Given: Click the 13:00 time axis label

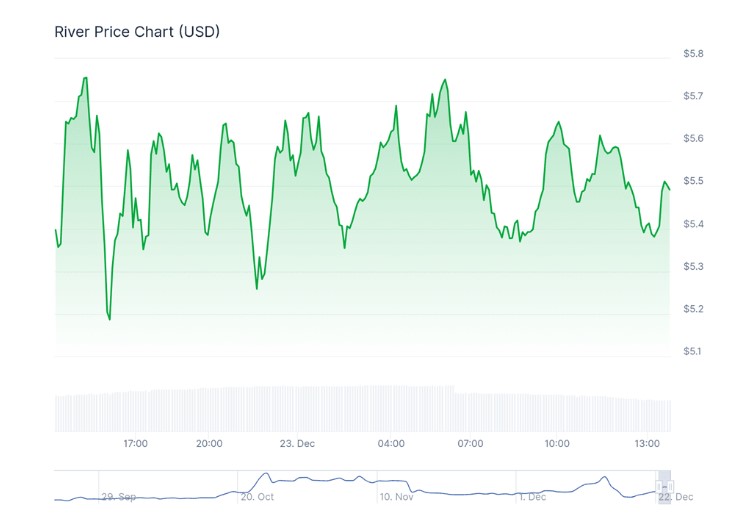Looking at the screenshot, I should point(647,443).
